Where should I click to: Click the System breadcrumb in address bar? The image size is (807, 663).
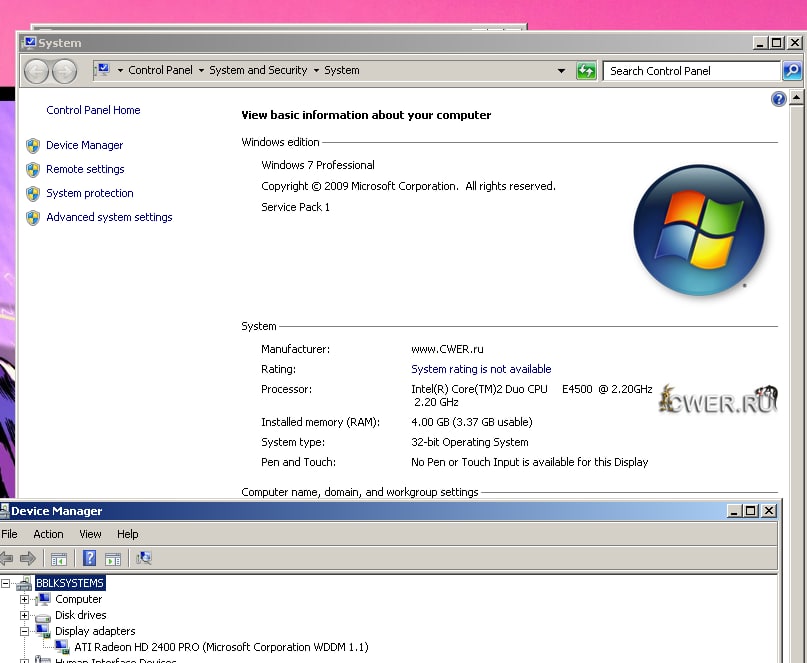pyautogui.click(x=342, y=70)
